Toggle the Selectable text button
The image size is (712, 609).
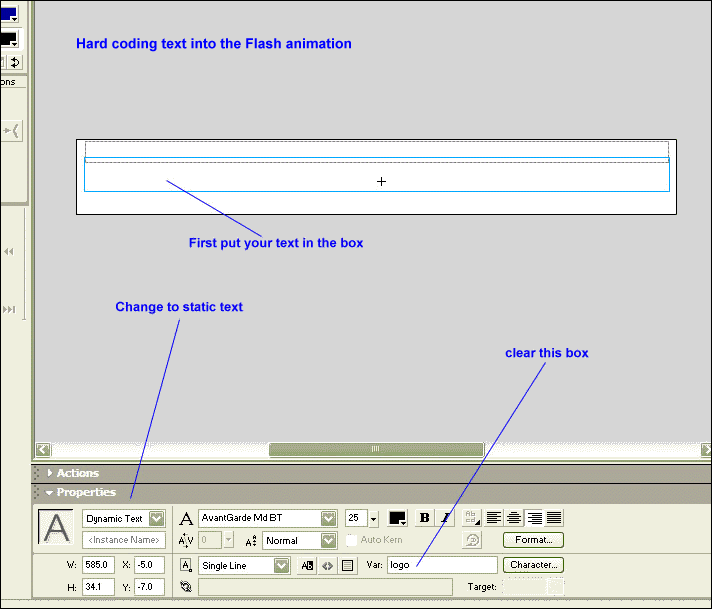(x=307, y=565)
